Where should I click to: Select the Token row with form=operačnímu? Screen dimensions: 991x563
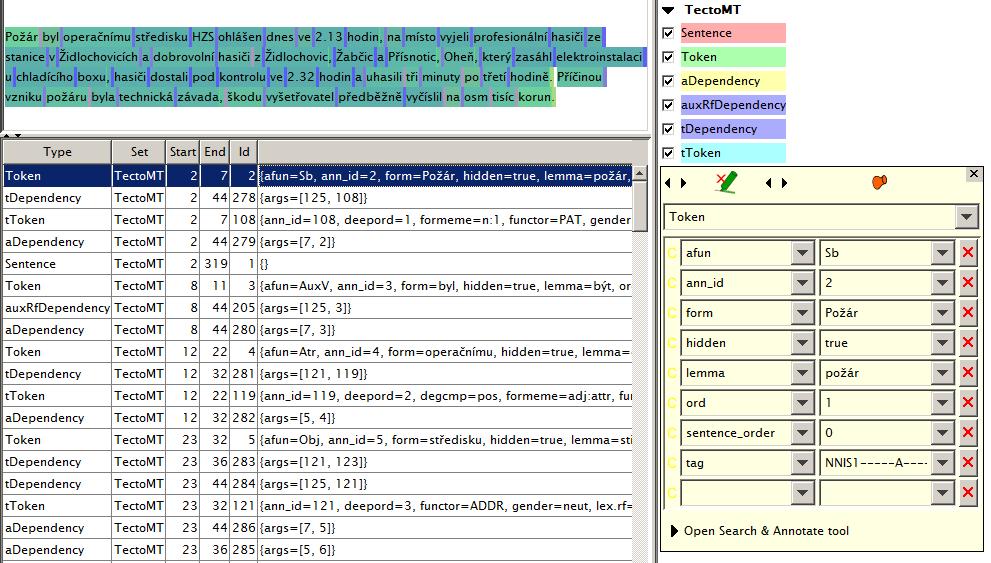tap(317, 352)
